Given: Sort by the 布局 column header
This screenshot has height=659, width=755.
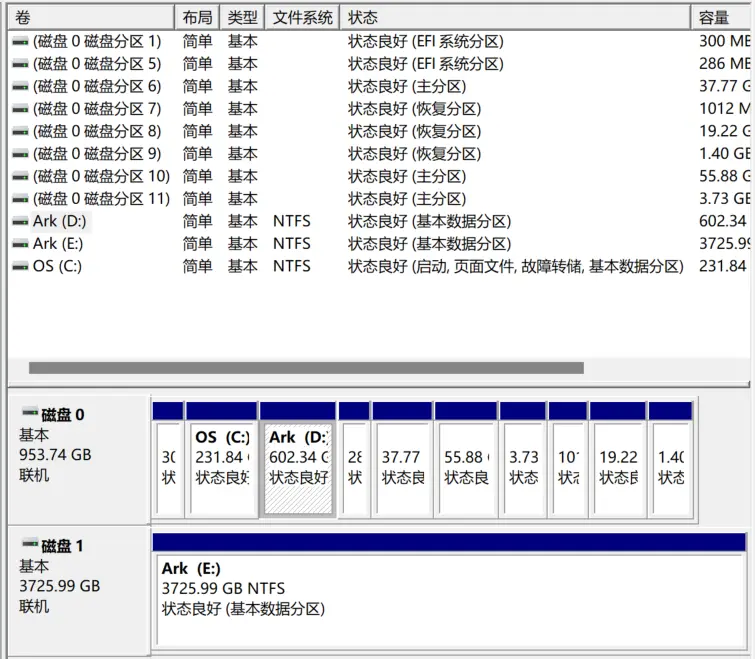Looking at the screenshot, I should 197,18.
